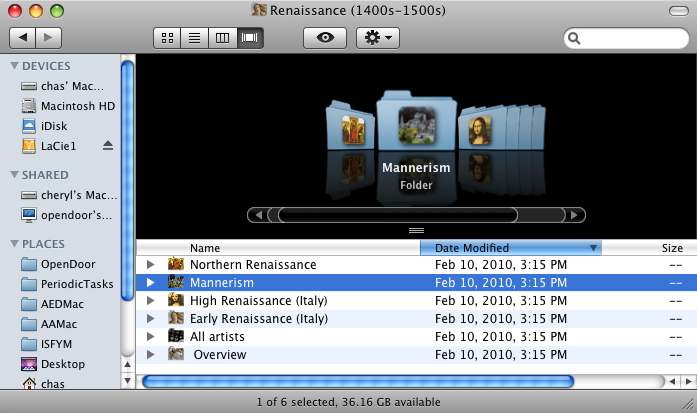Select the Northern Renaissance folder icon
The image size is (697, 413).
176,264
